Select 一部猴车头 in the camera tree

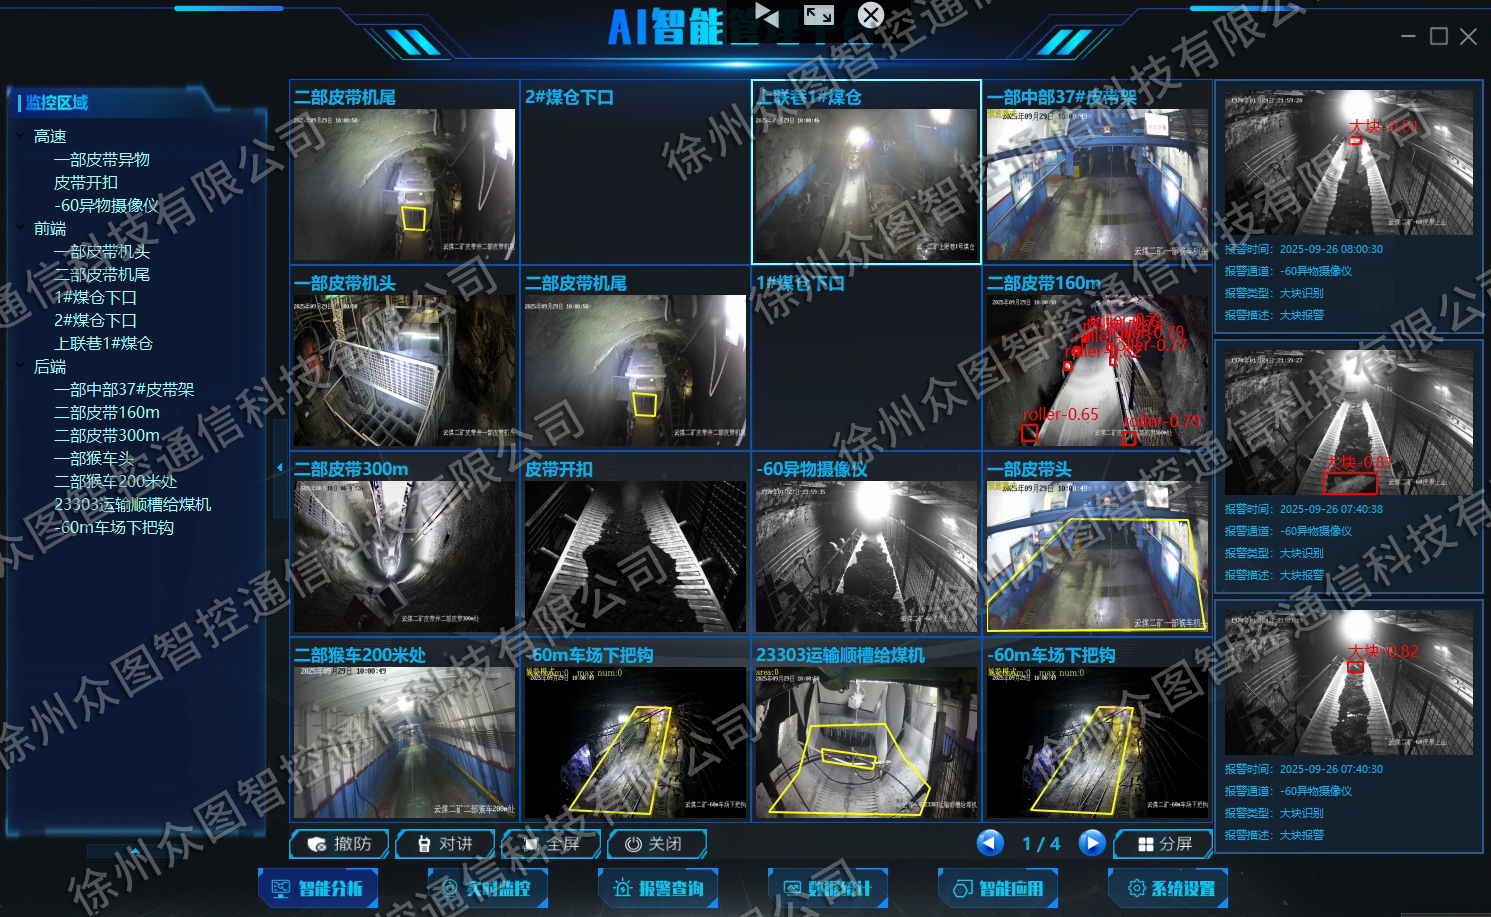pyautogui.click(x=94, y=458)
